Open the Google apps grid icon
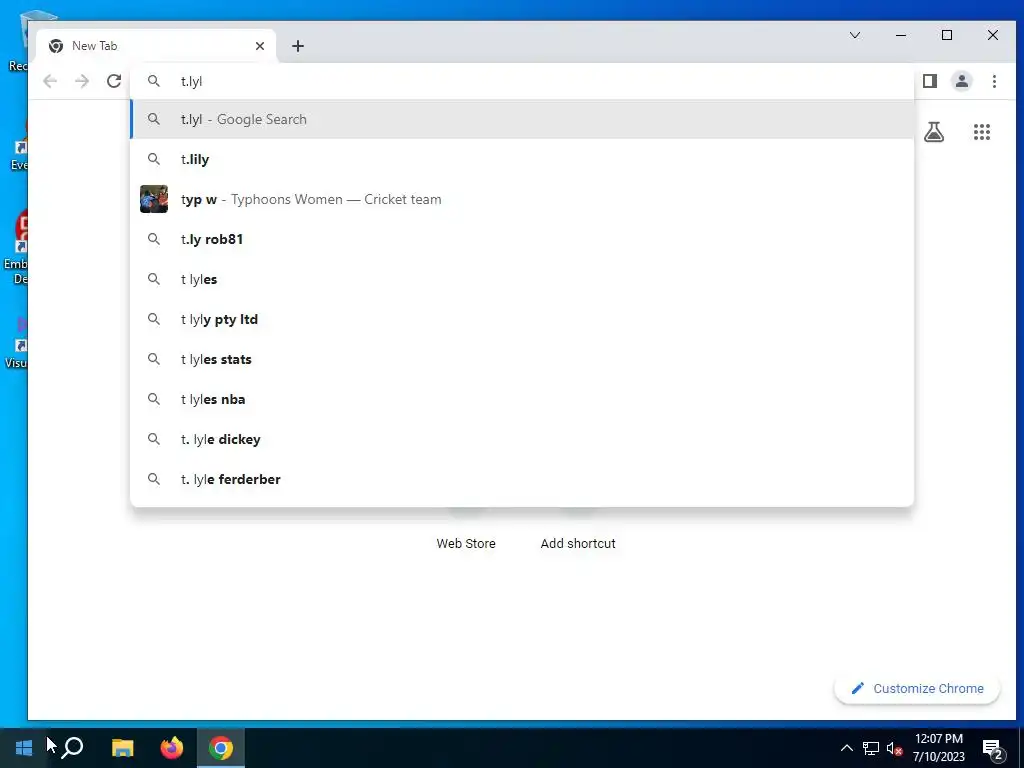Viewport: 1024px width, 768px height. 982,133
